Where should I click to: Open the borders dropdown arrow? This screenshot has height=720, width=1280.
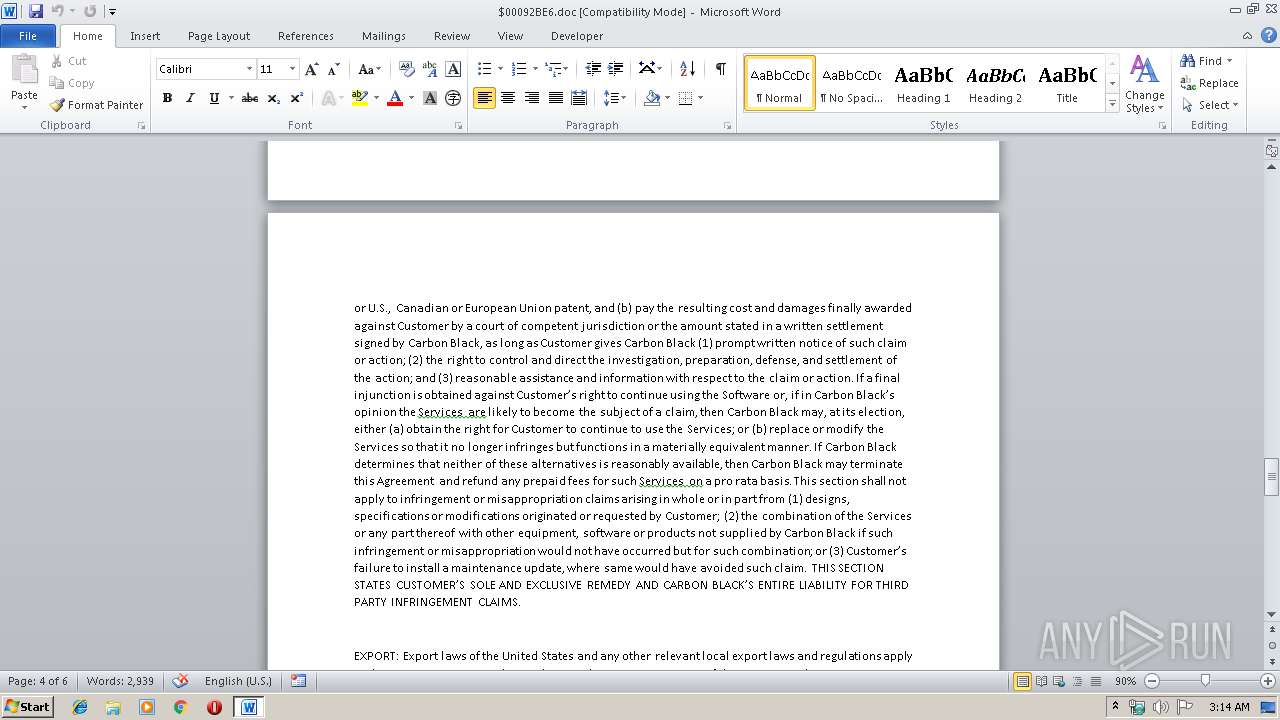(700, 98)
